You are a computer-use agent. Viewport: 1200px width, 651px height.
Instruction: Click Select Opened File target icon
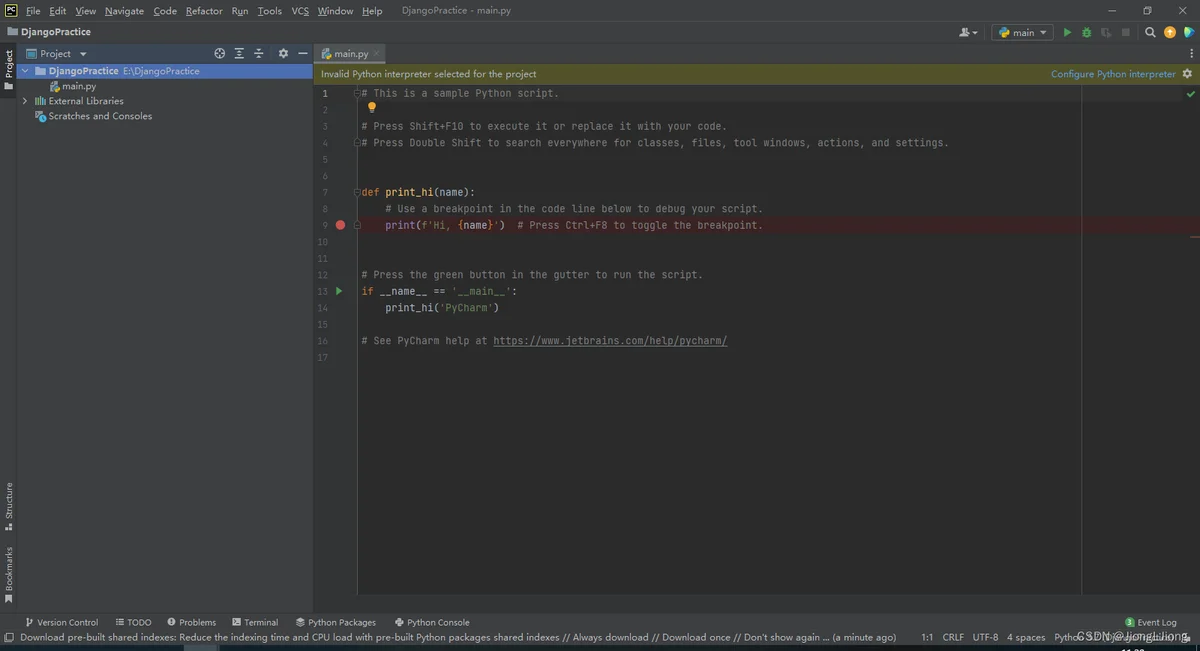[x=220, y=53]
